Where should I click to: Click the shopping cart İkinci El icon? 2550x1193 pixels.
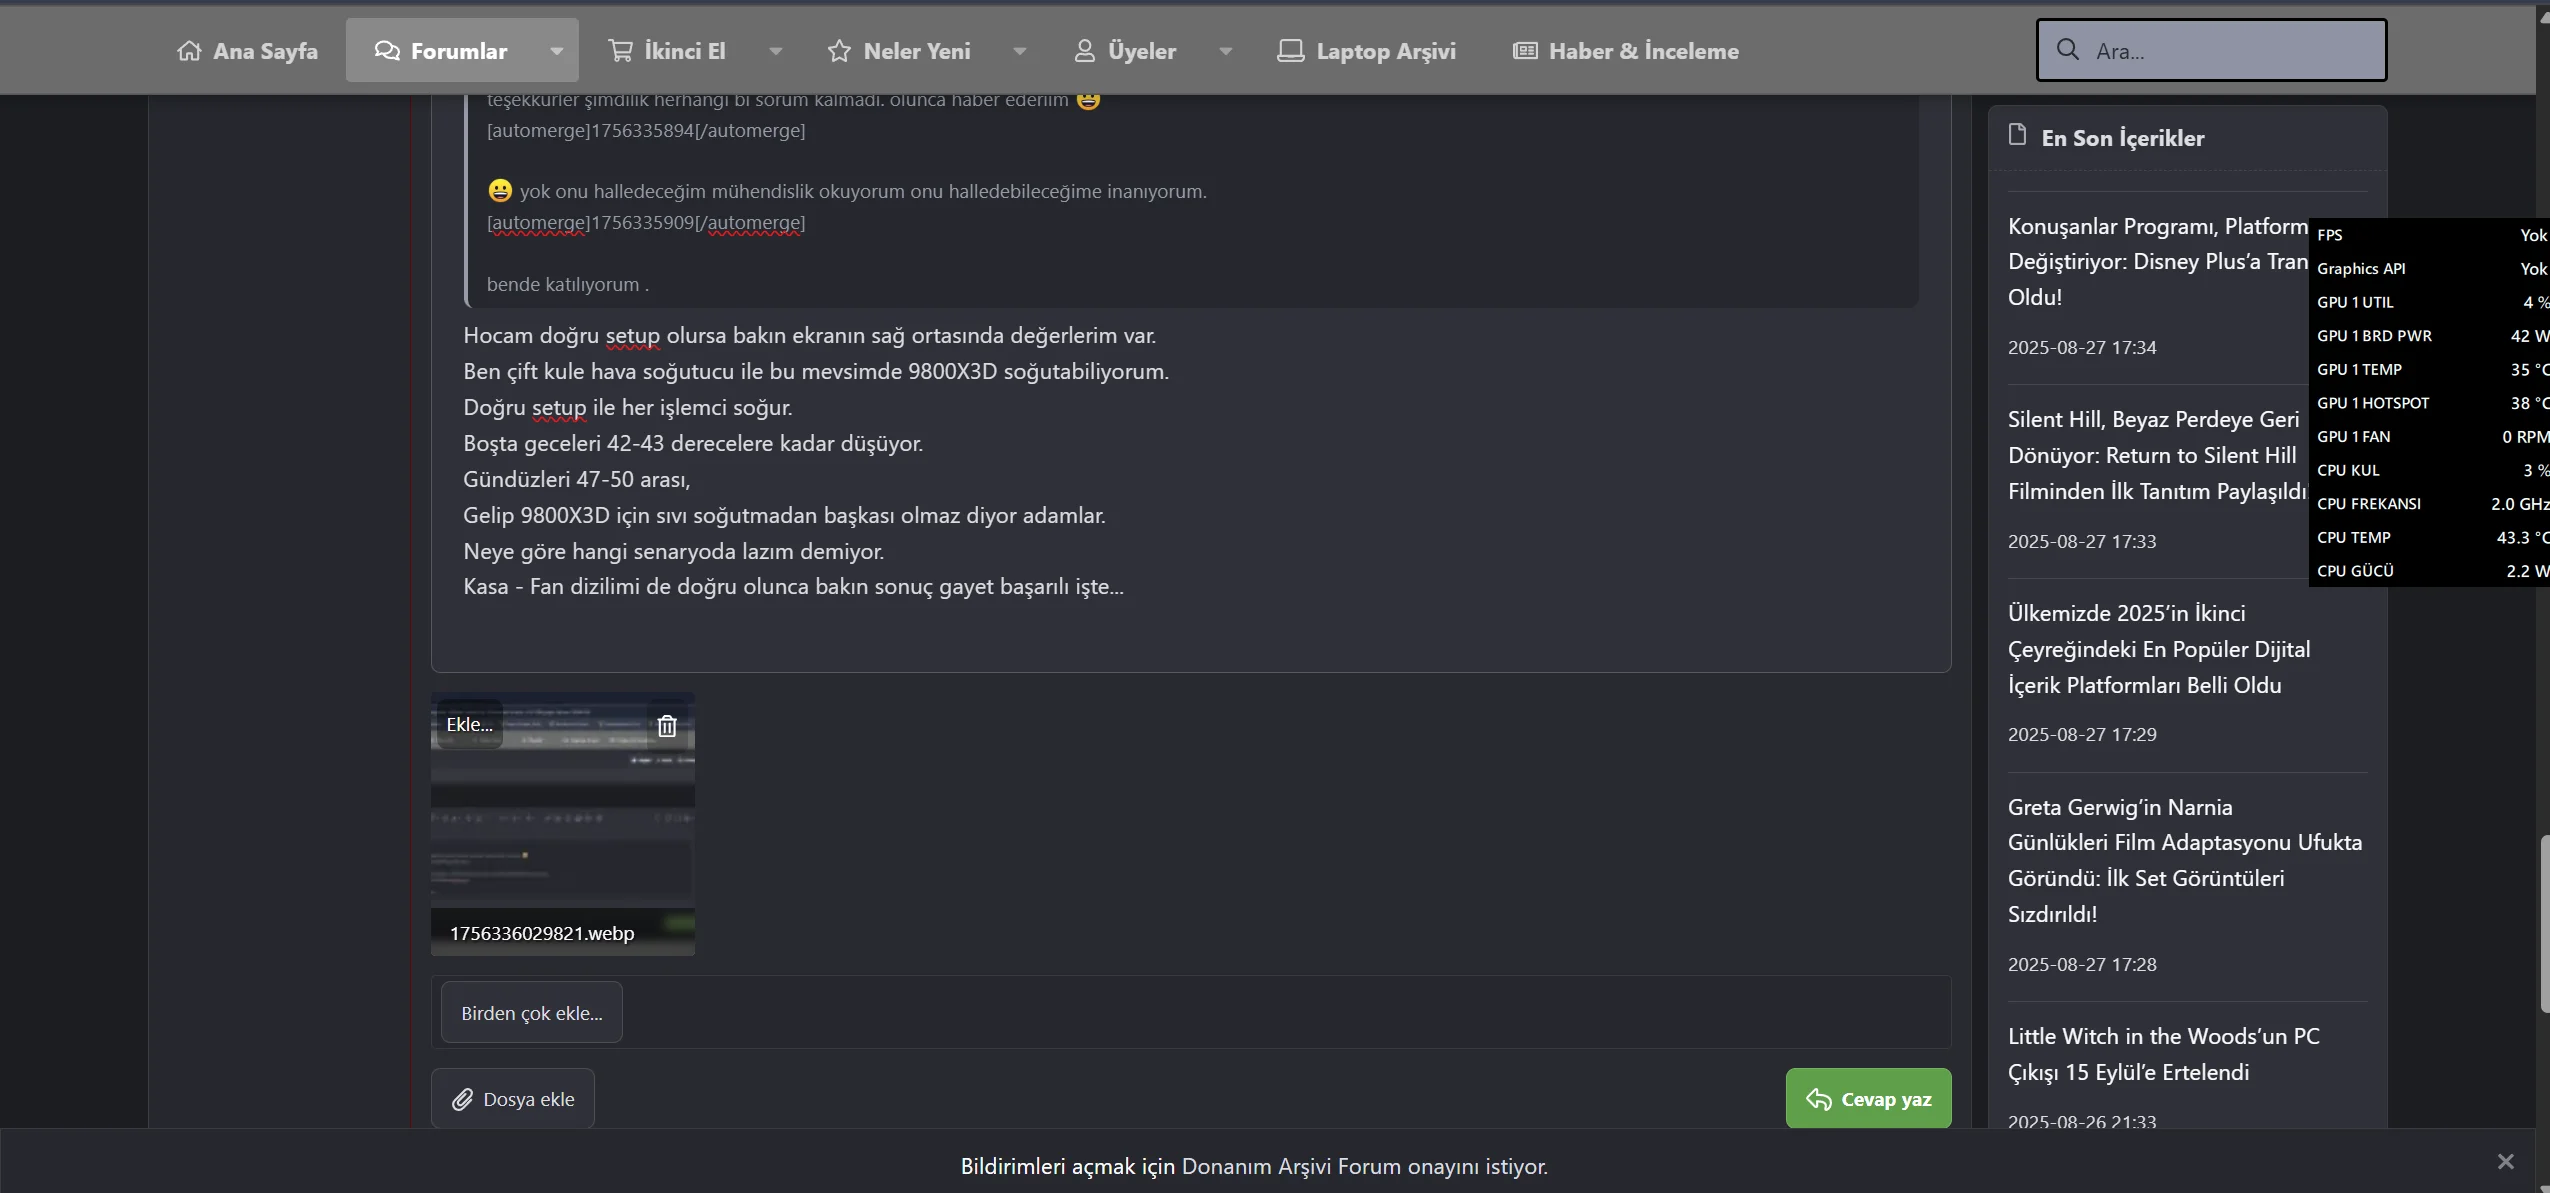620,51
